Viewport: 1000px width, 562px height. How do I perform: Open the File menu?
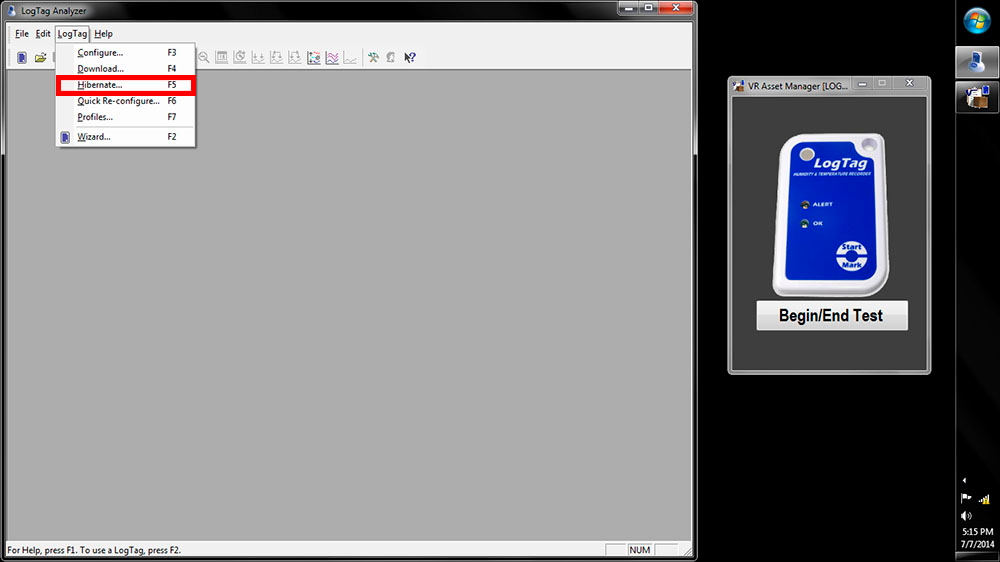[x=21, y=34]
